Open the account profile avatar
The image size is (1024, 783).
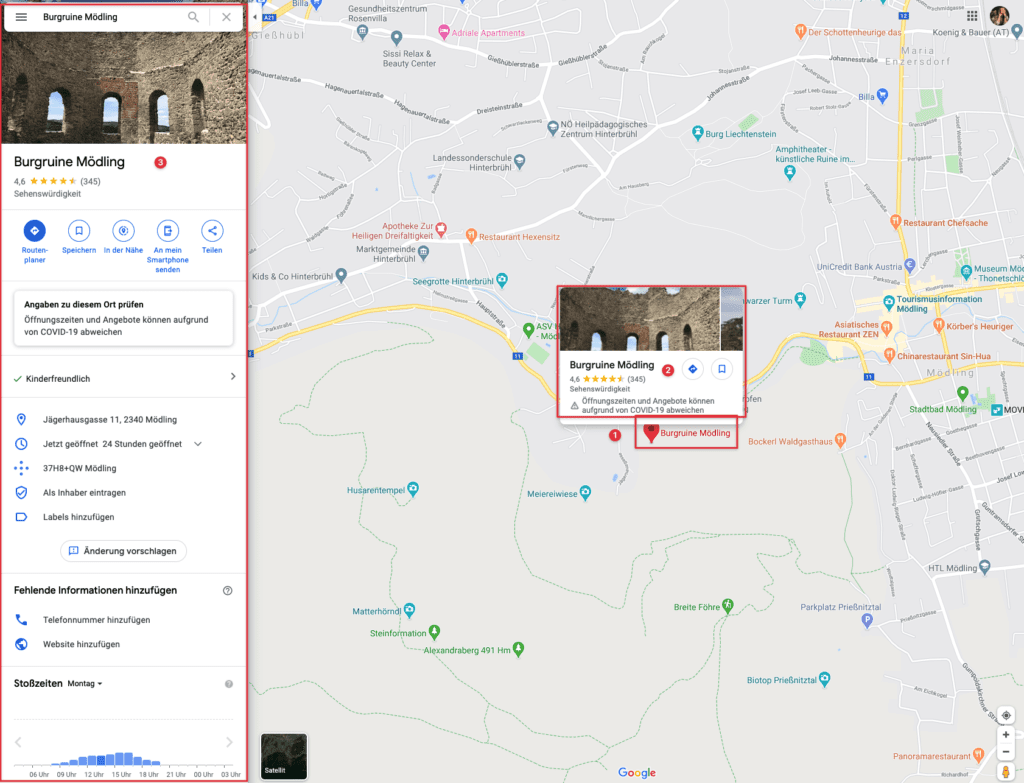tap(999, 16)
